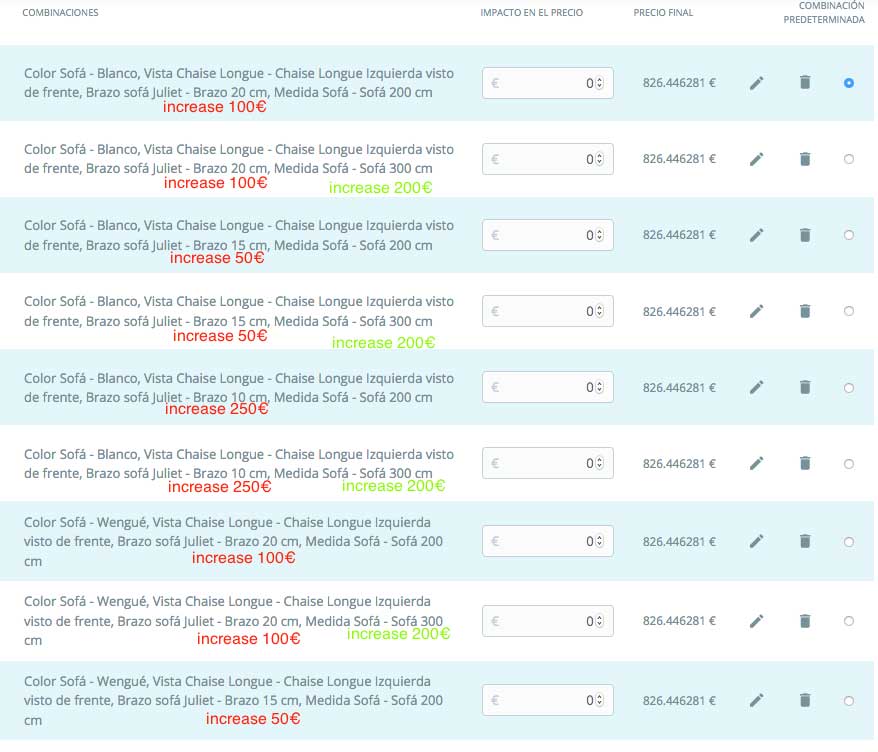Screen dimensions: 878x752
Task: Click price stepper arrows for Wengué 15 cm 200 cm
Action: click(x=599, y=700)
